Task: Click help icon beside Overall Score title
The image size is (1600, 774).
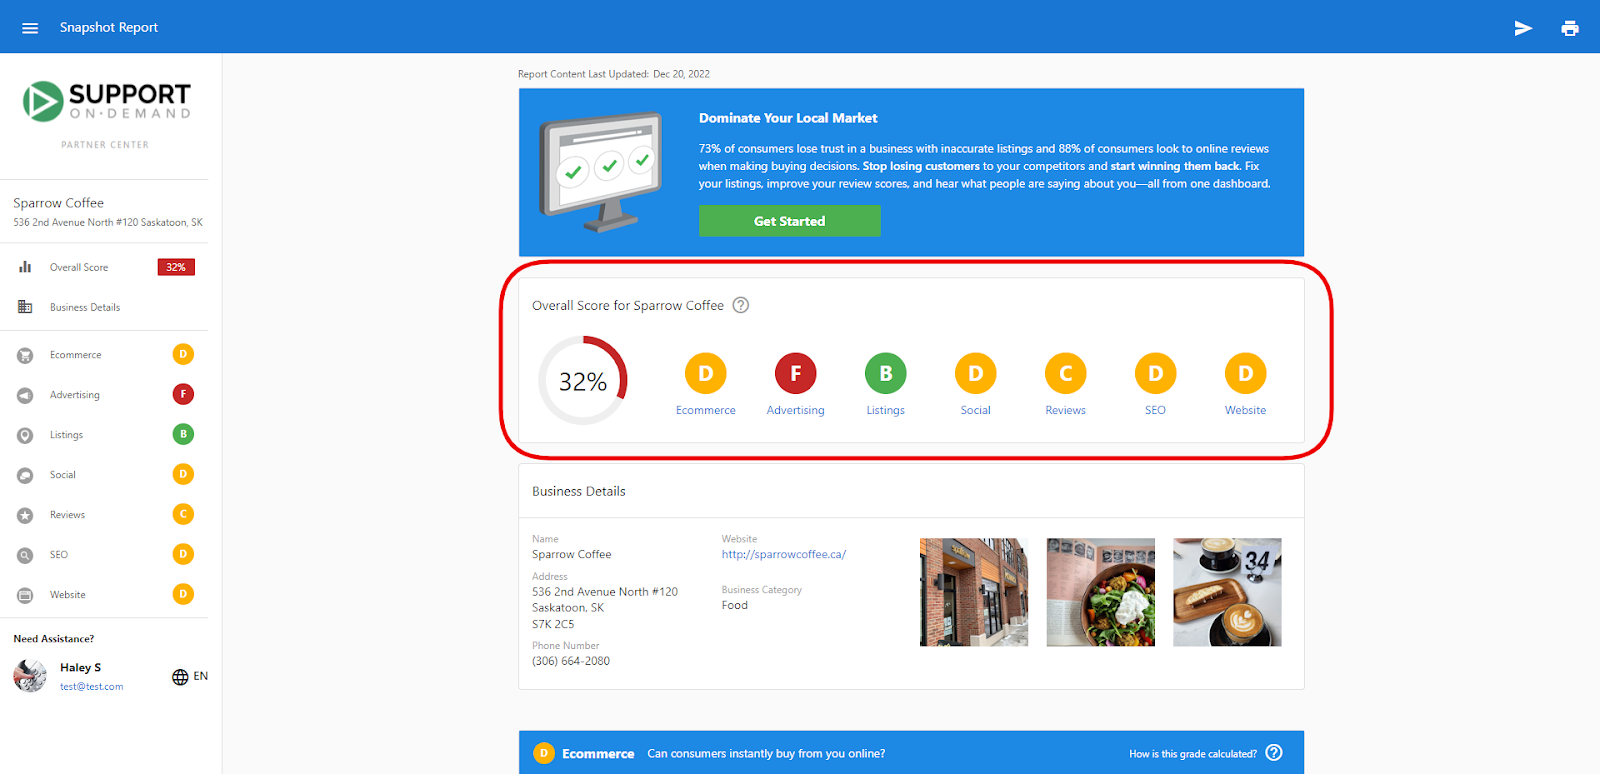Action: [741, 305]
